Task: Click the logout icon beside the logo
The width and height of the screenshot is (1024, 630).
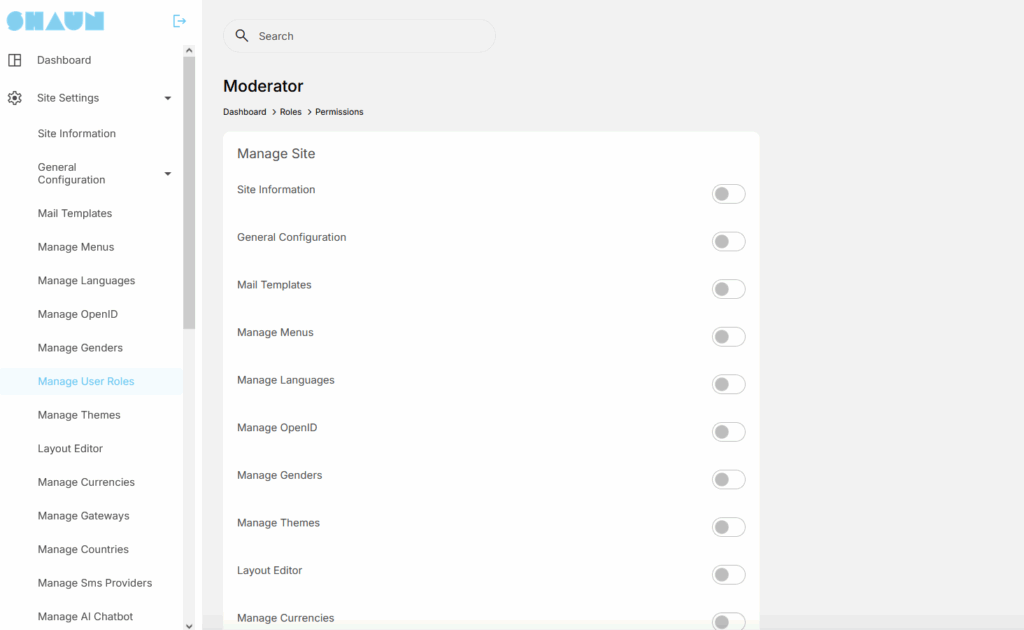Action: (179, 21)
